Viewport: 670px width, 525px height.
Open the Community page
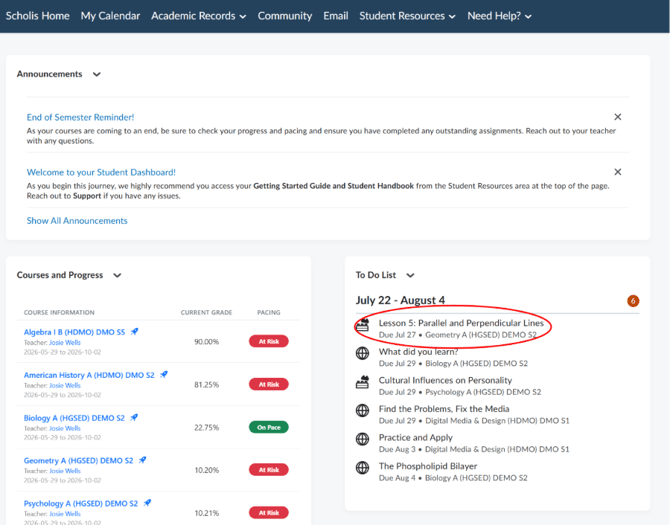tap(285, 16)
